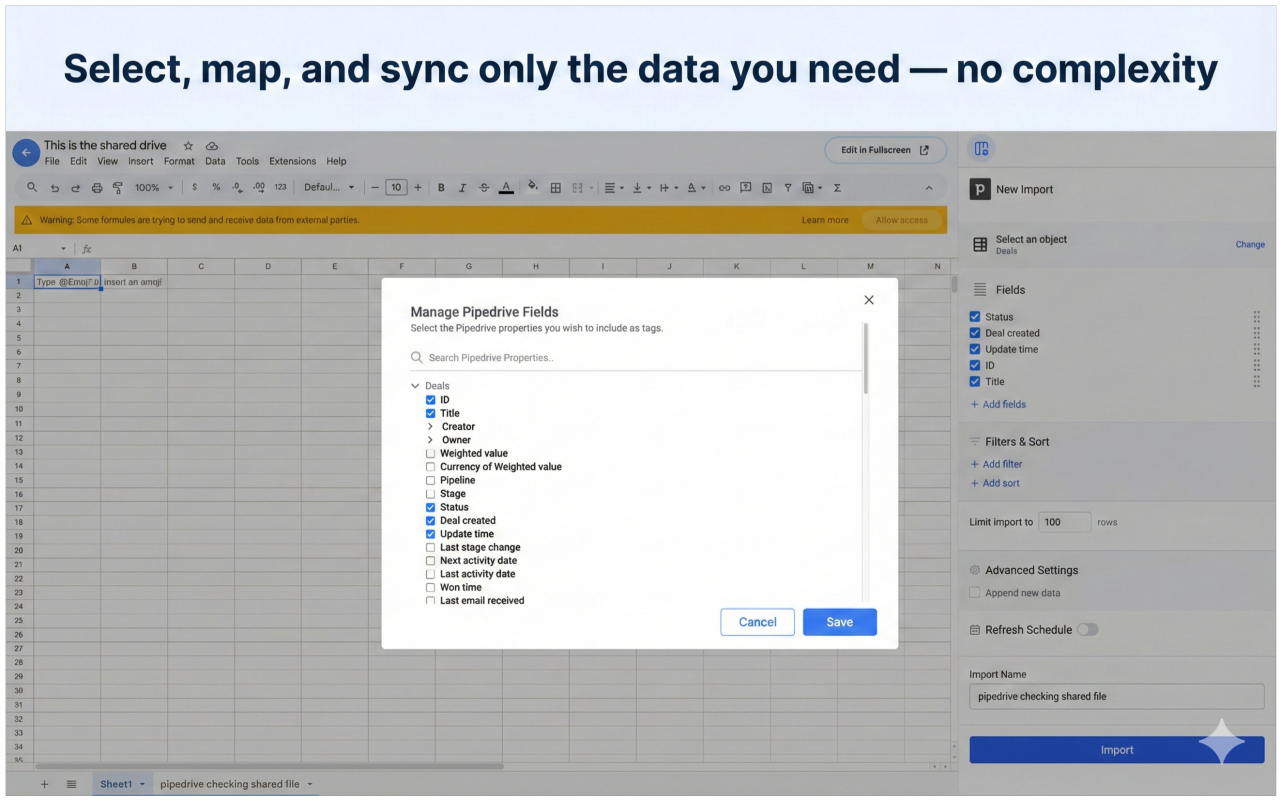Pick a text color in toolbar
Image resolution: width=1280 pixels, height=800 pixels.
point(506,188)
